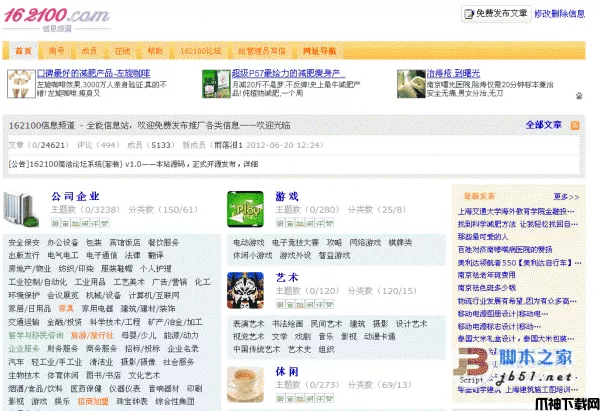Viewport: 600px width, 411px height.
Task: Select the 首页 home tab
Action: click(23, 51)
